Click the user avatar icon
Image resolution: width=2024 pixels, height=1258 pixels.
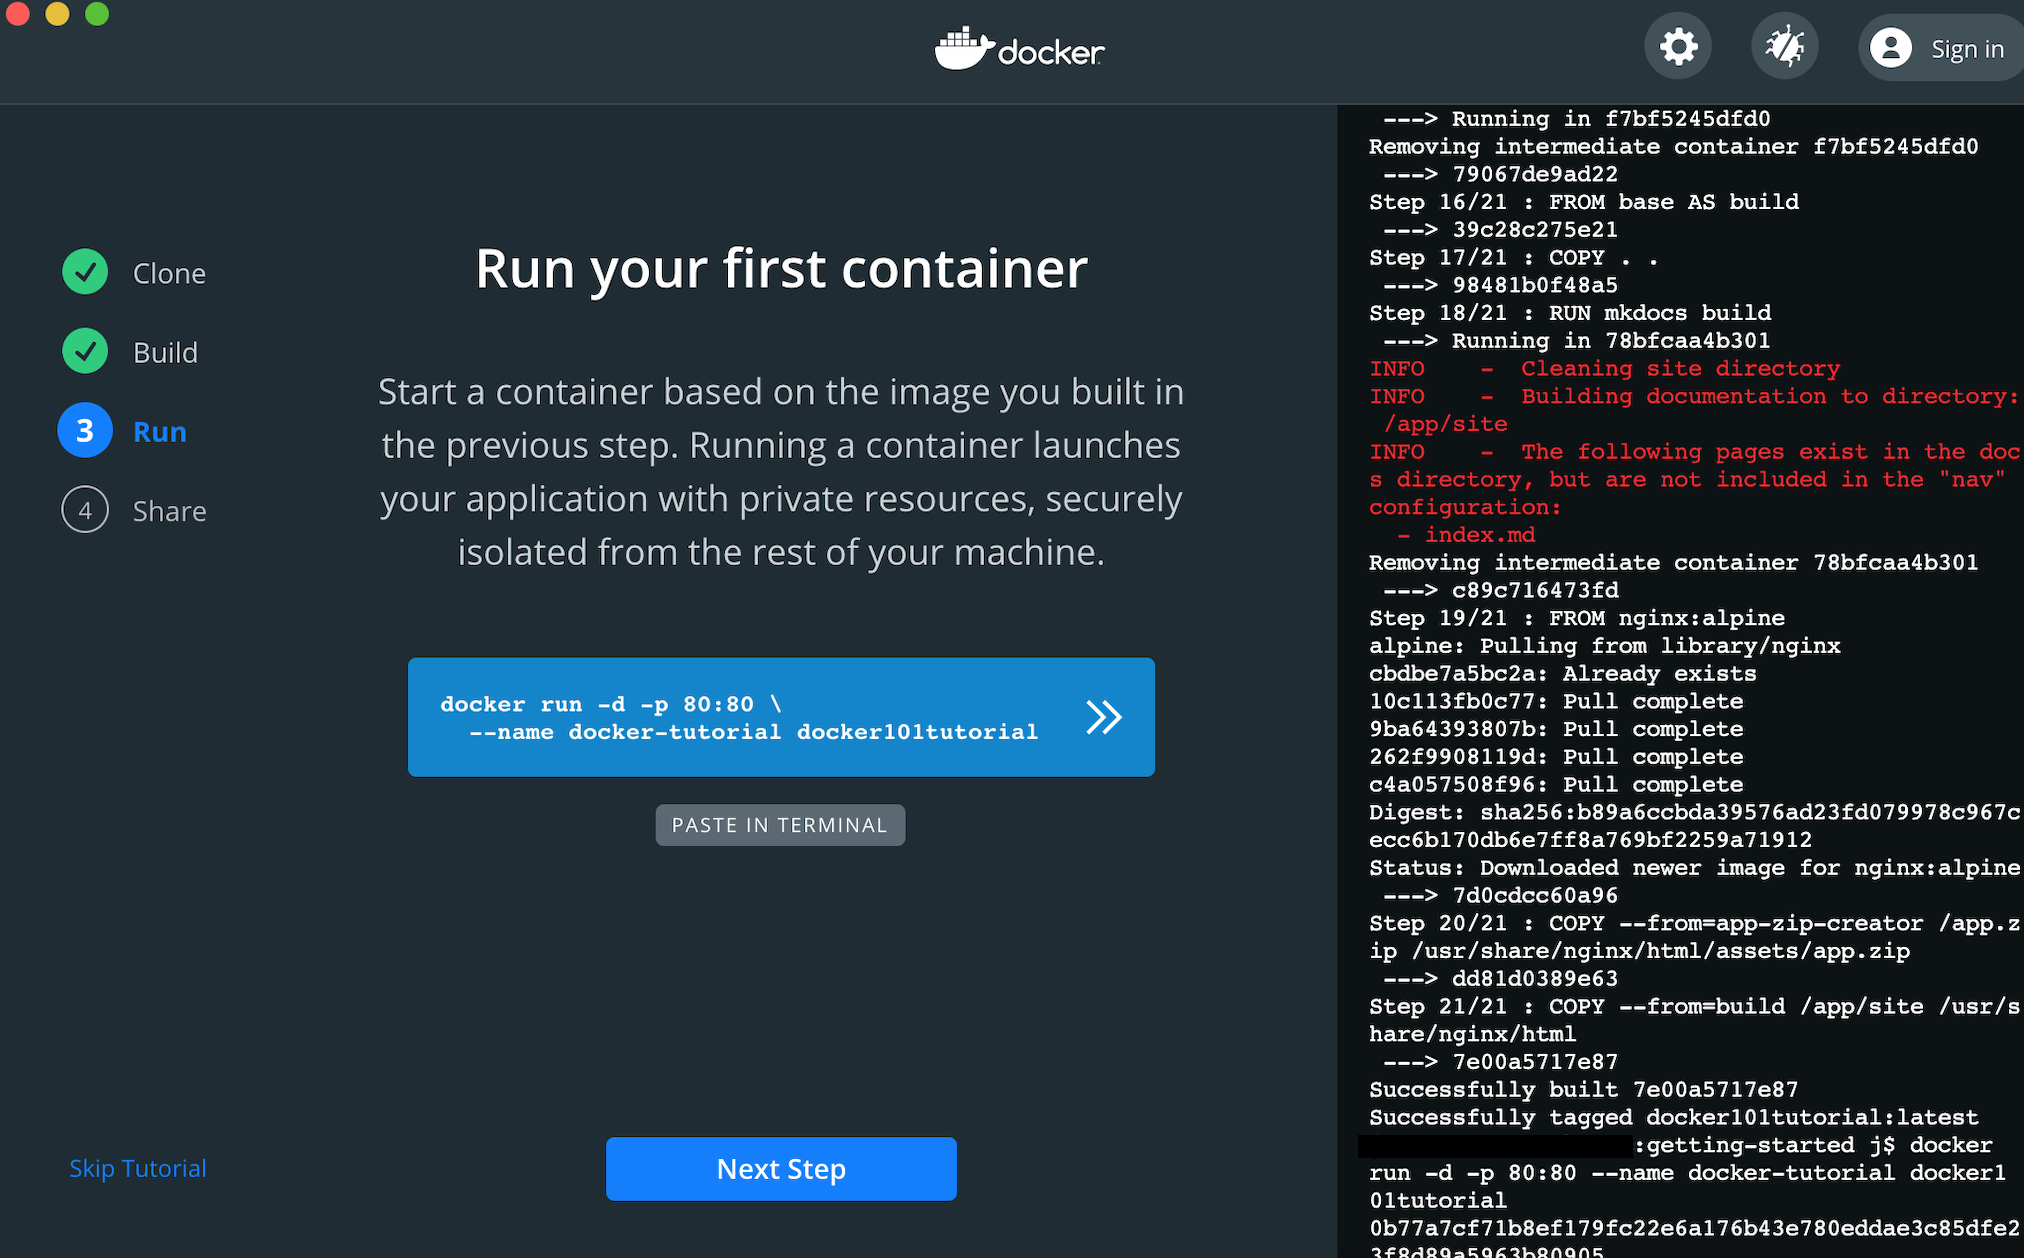(x=1890, y=48)
